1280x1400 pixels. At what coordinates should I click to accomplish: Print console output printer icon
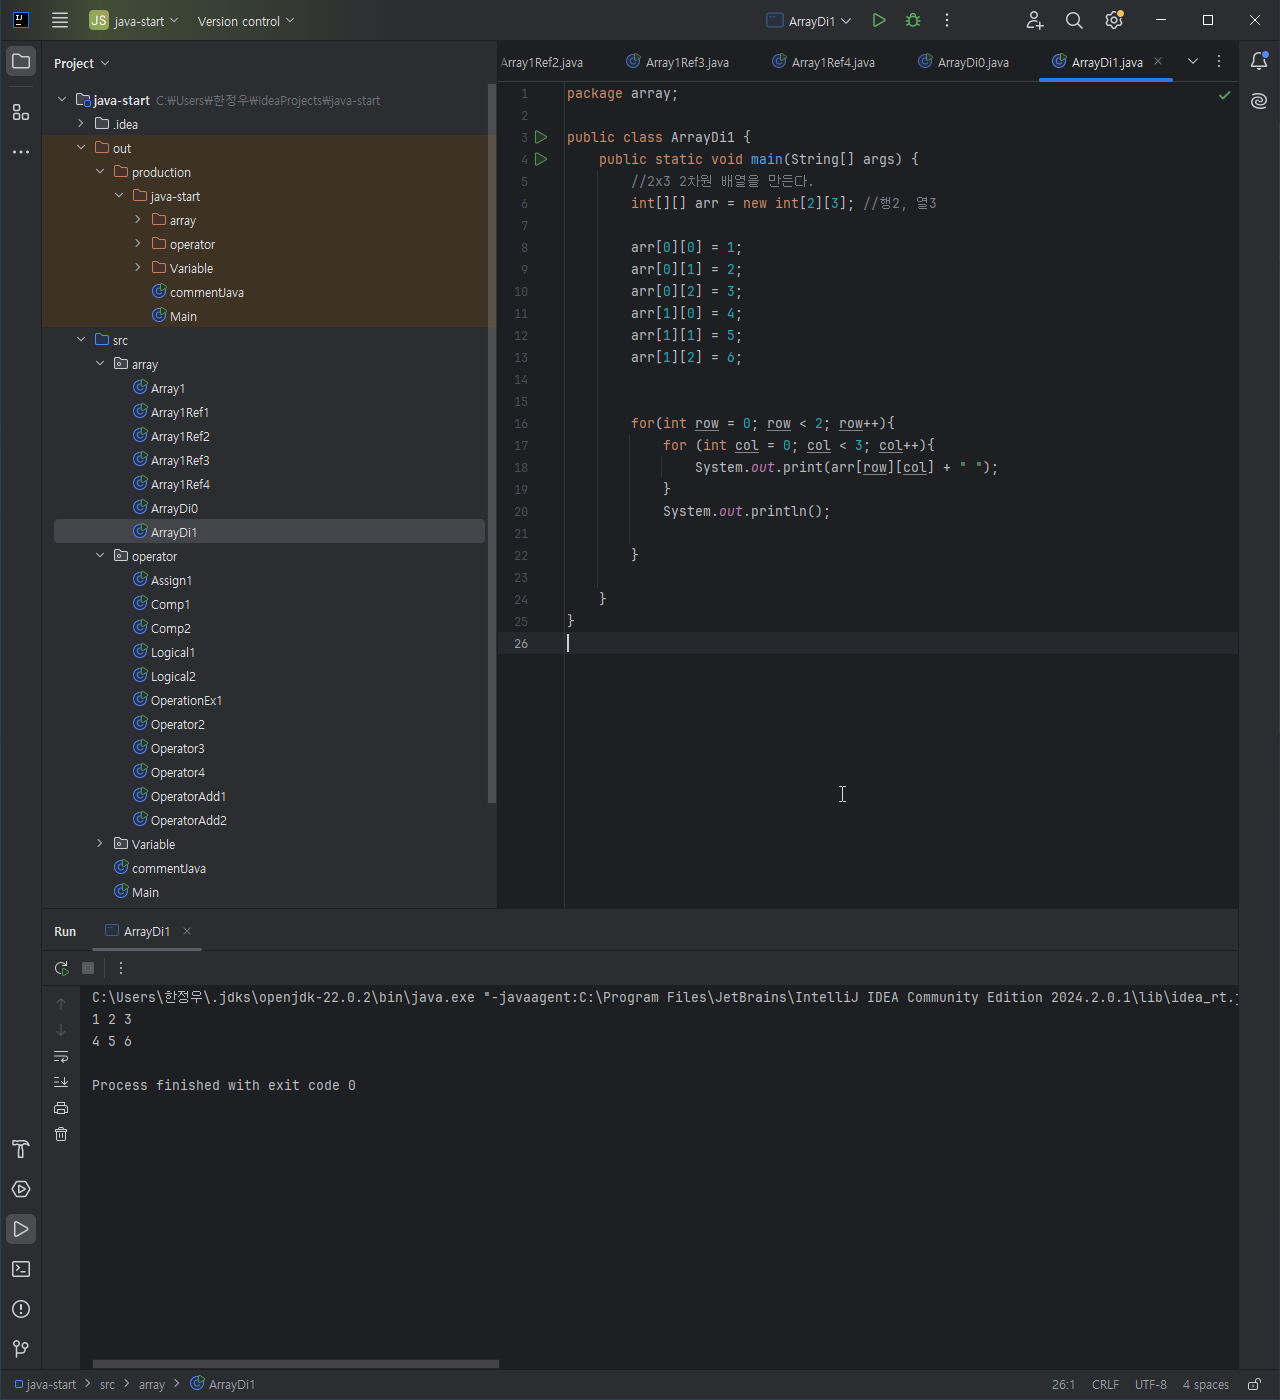click(61, 1108)
